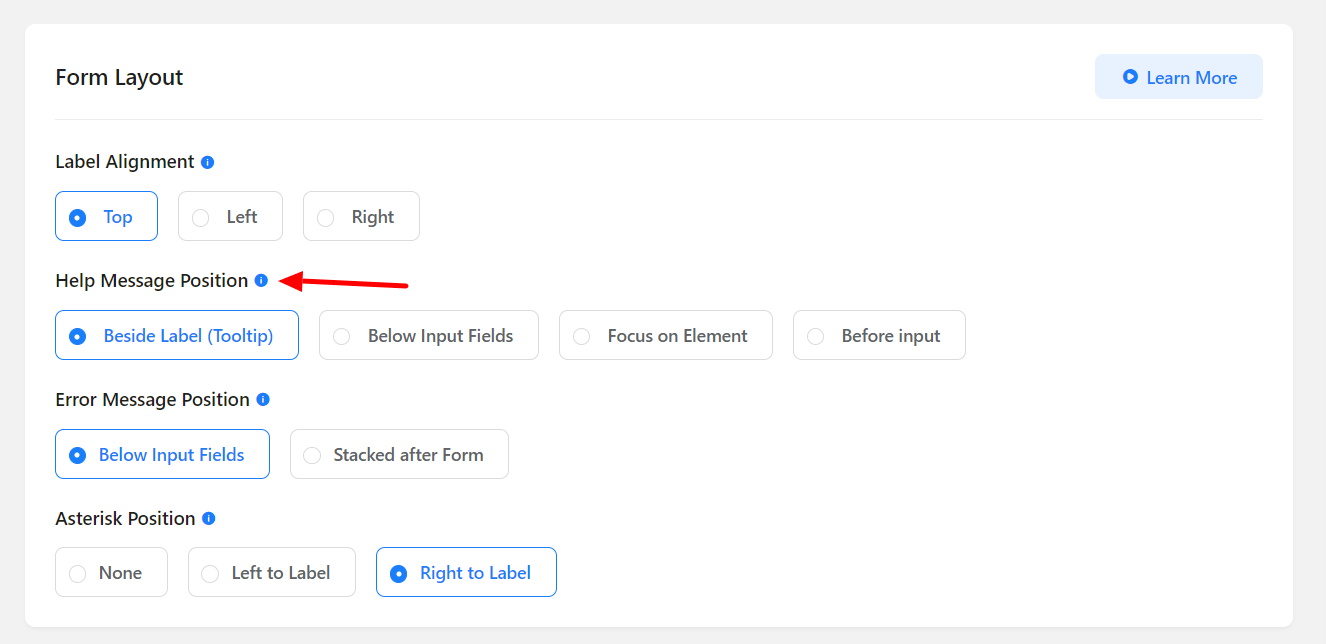Select Beside Label (Tooltip) help position
The width and height of the screenshot is (1326, 644).
click(176, 336)
